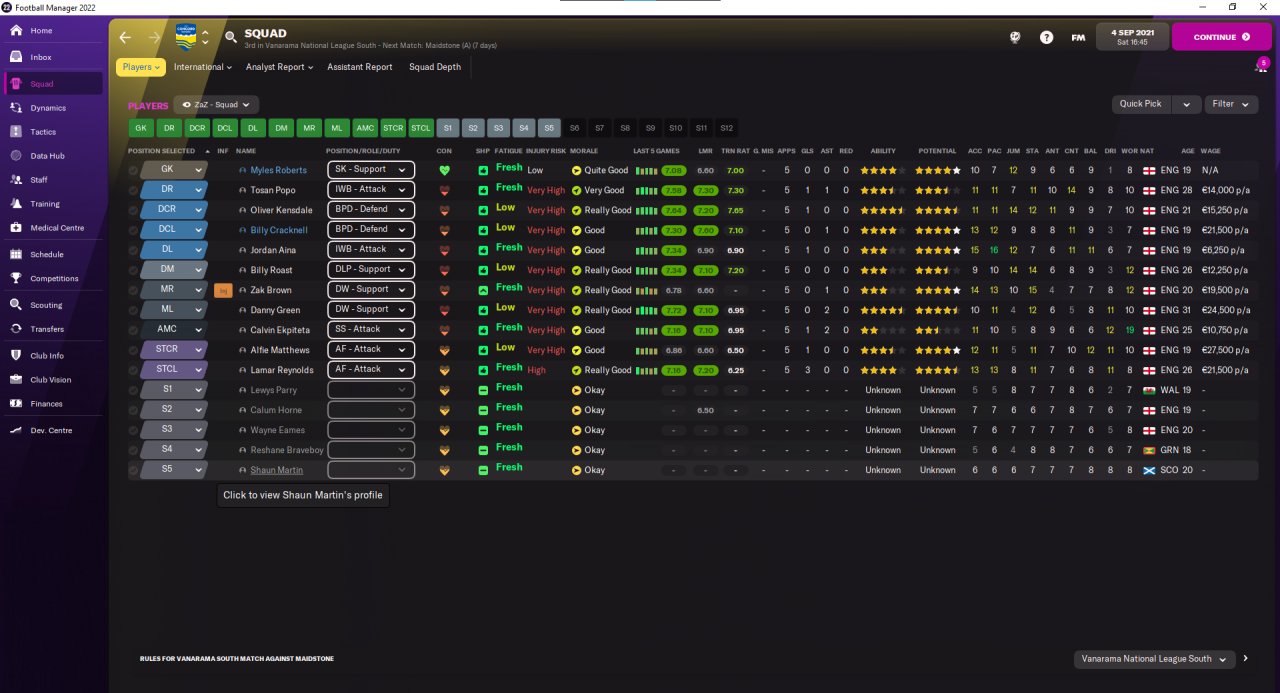Toggle selection circle for Danny Green
This screenshot has height=693, width=1280.
point(133,310)
